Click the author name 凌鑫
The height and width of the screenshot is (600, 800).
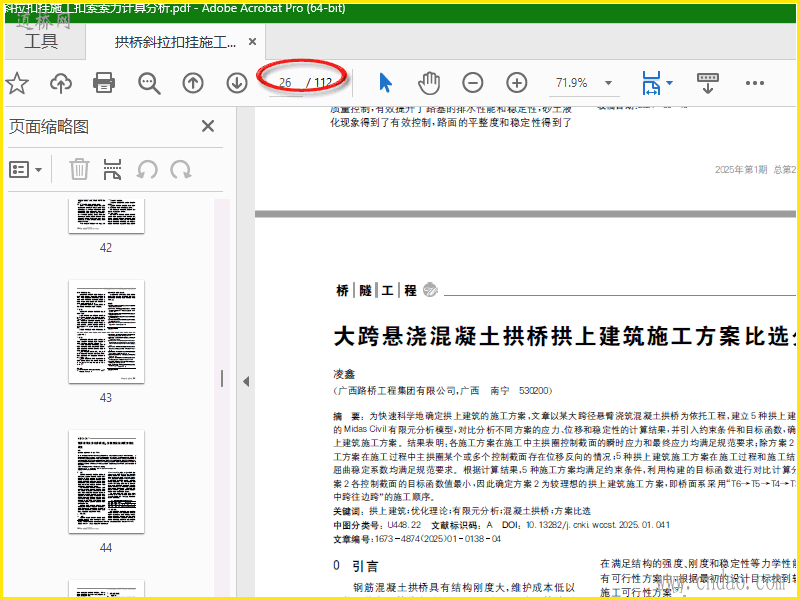point(344,374)
